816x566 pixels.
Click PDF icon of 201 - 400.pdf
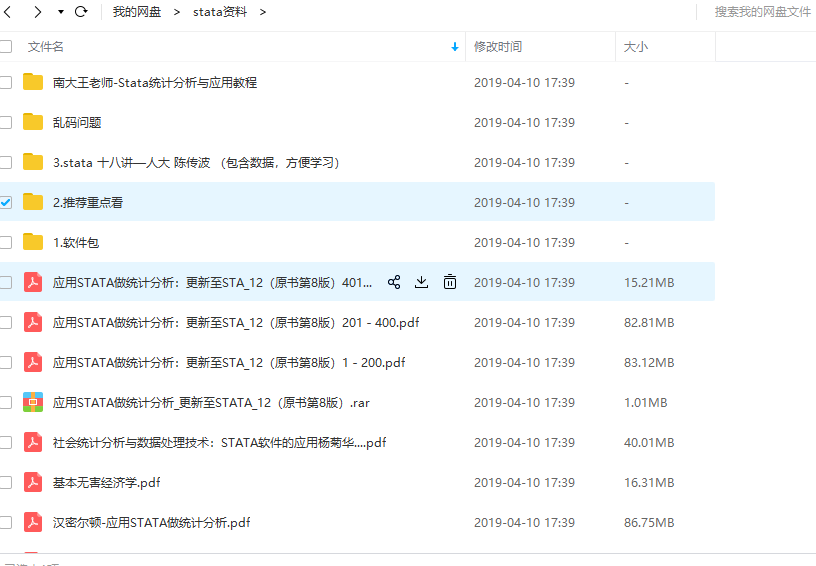[x=33, y=323]
